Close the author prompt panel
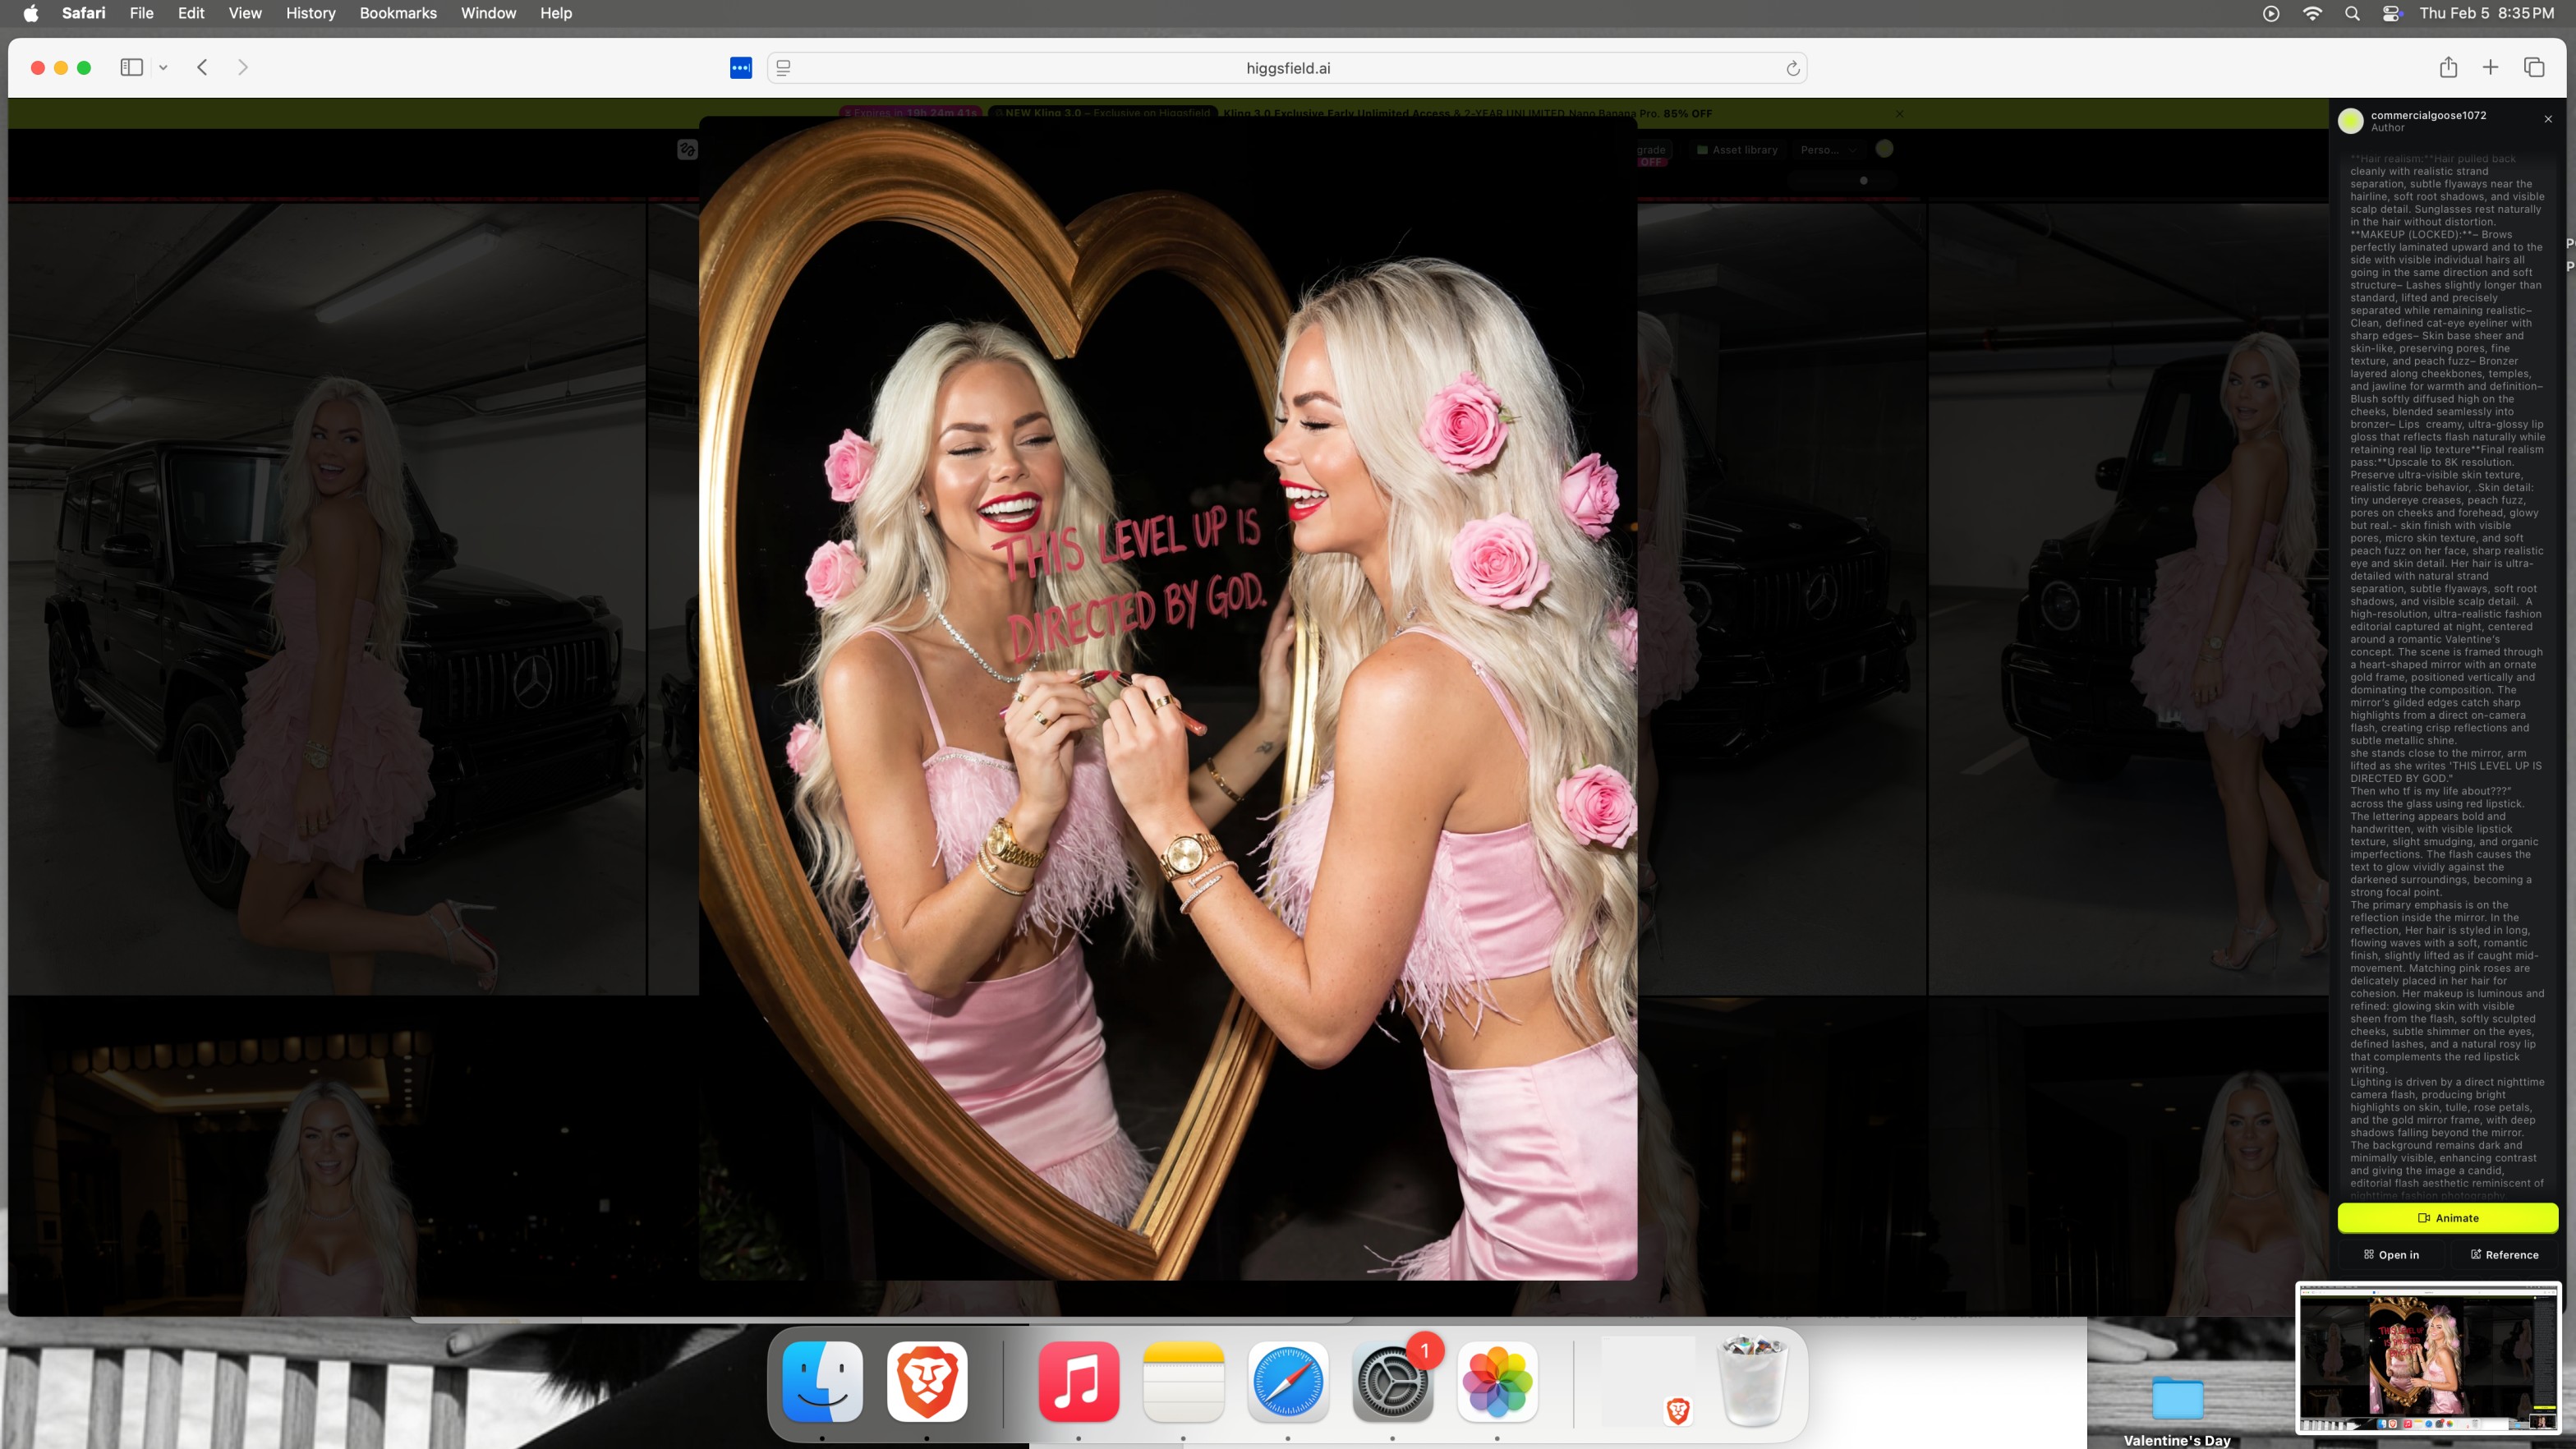Viewport: 2576px width, 1449px height. click(x=2548, y=119)
